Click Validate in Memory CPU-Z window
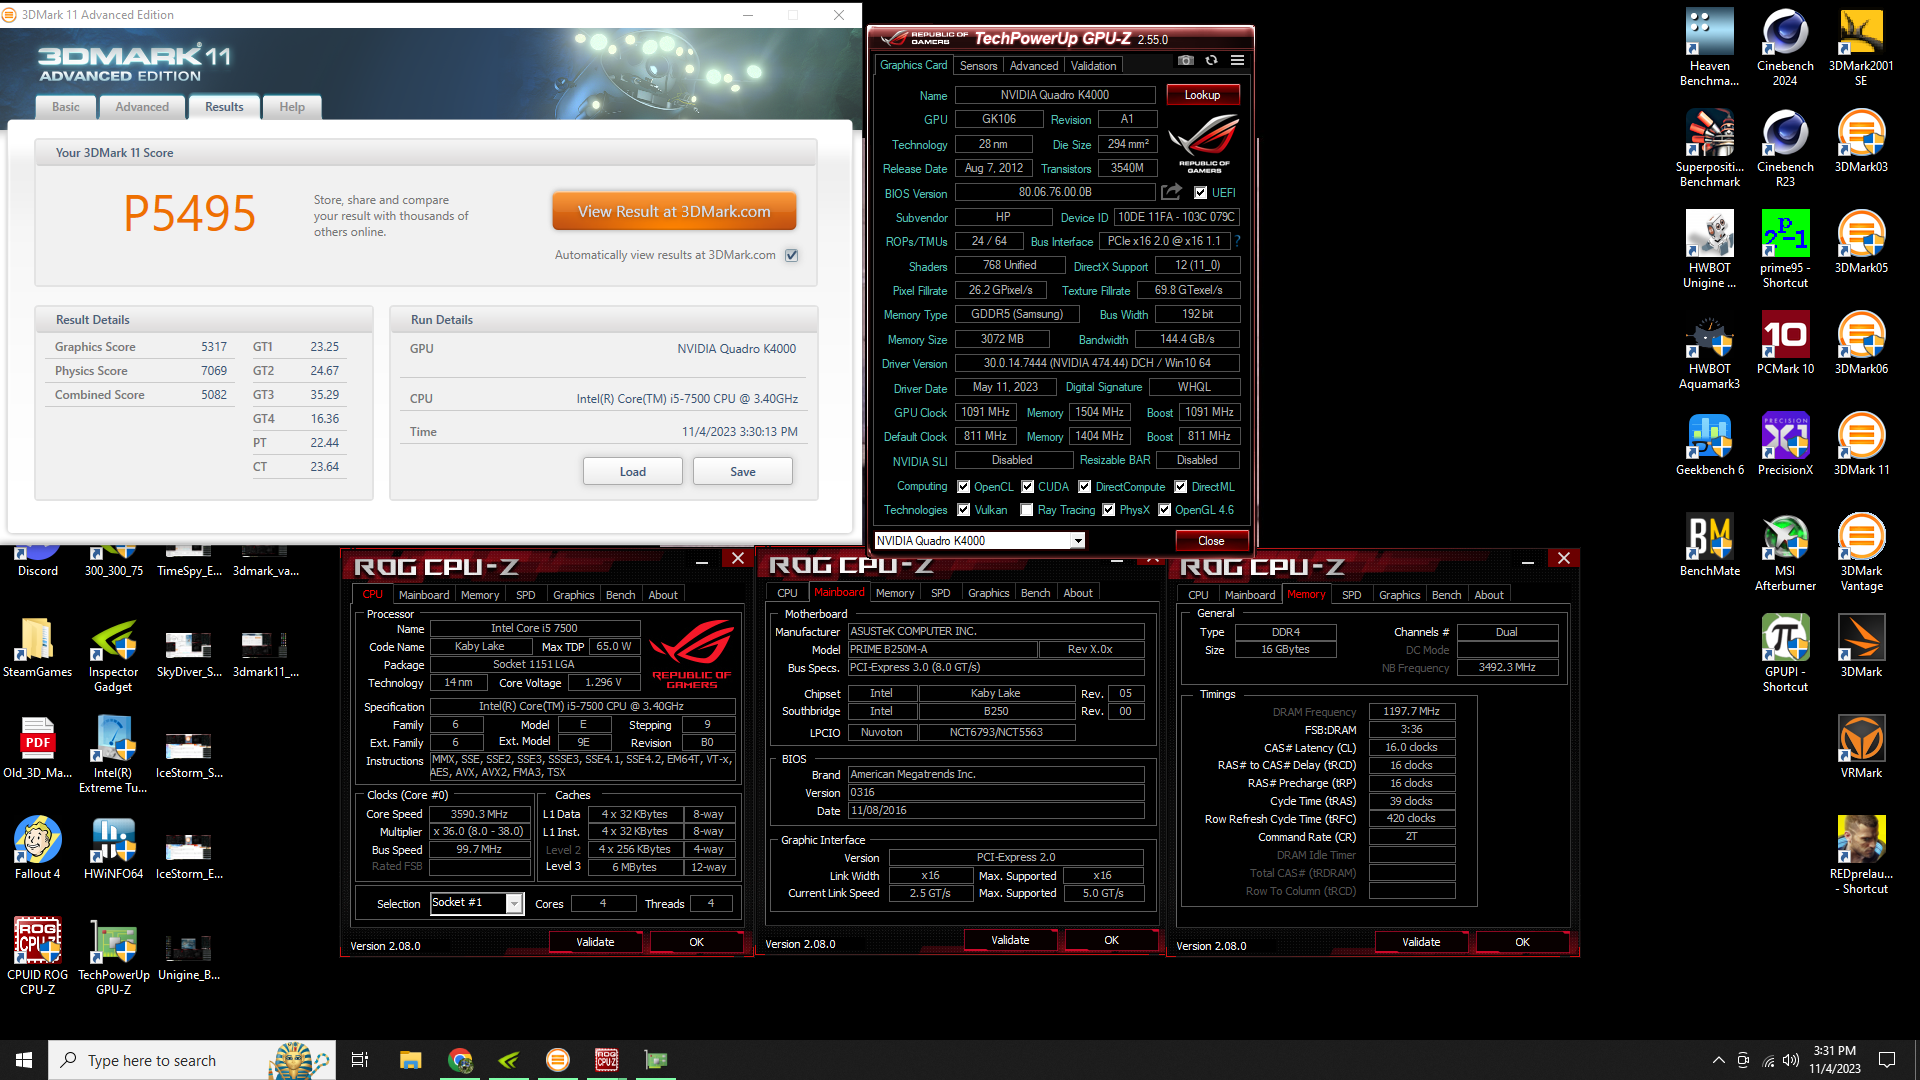Viewport: 1920px width, 1080px height. [1421, 942]
